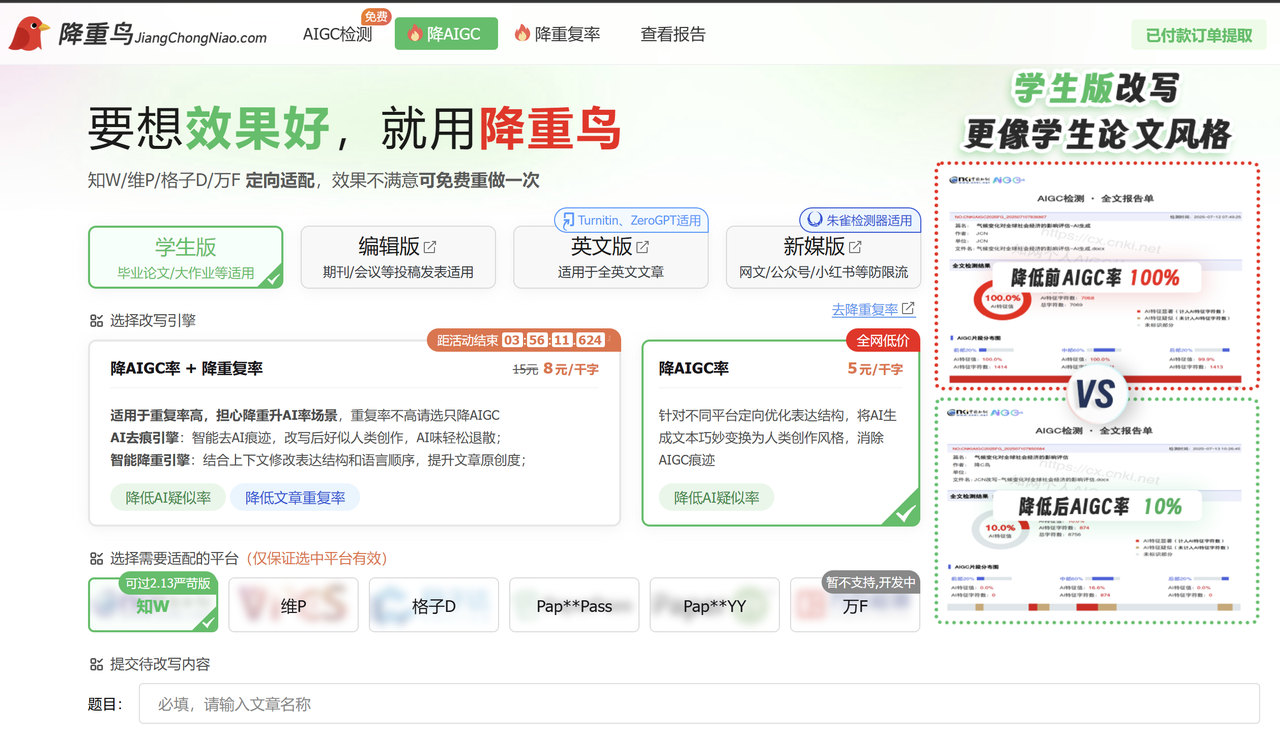The width and height of the screenshot is (1280, 738).
Task: Click the 降低文章重复率 tag
Action: 295,497
